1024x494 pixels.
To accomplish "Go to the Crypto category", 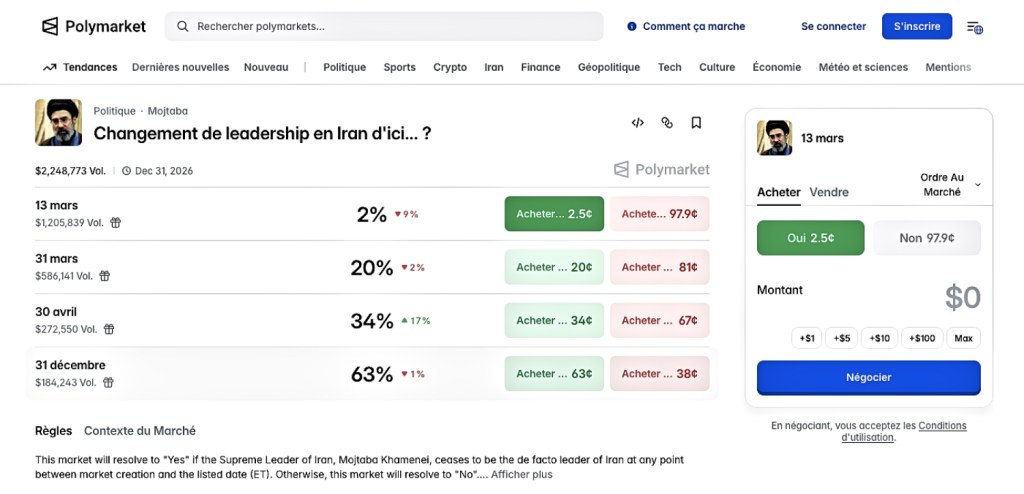I will [450, 67].
